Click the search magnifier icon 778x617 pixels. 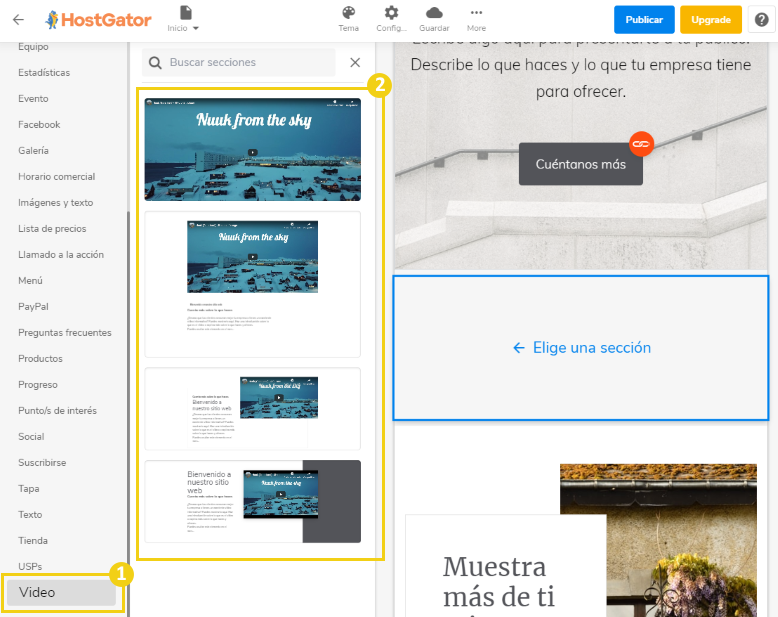(155, 63)
